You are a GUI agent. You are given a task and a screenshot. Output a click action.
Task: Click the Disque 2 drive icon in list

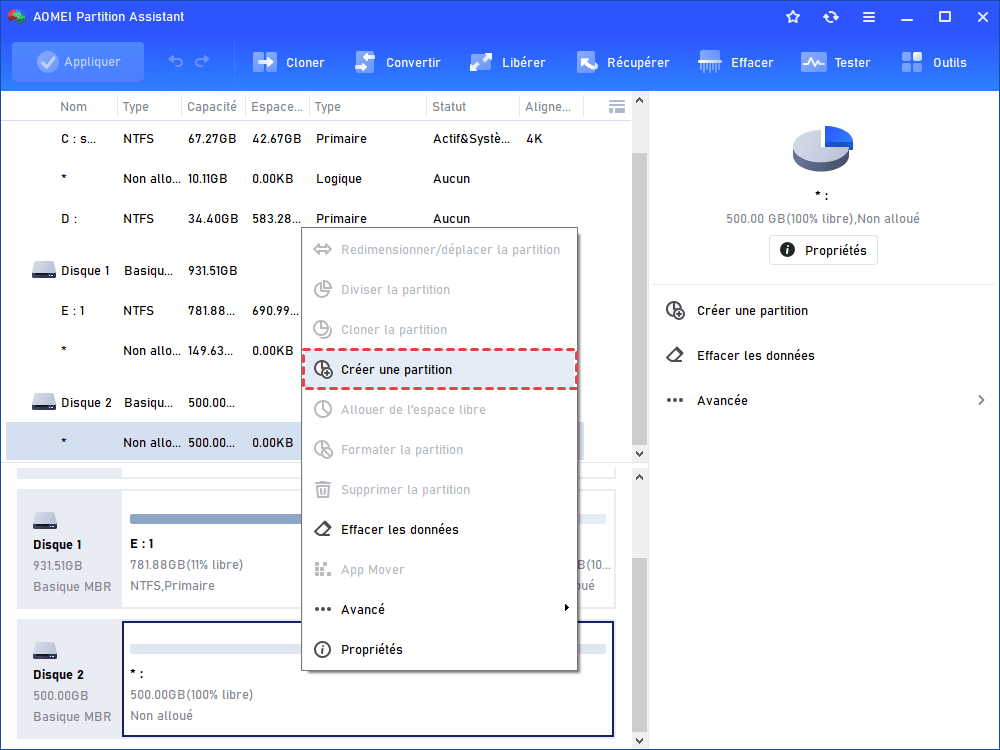pyautogui.click(x=43, y=402)
